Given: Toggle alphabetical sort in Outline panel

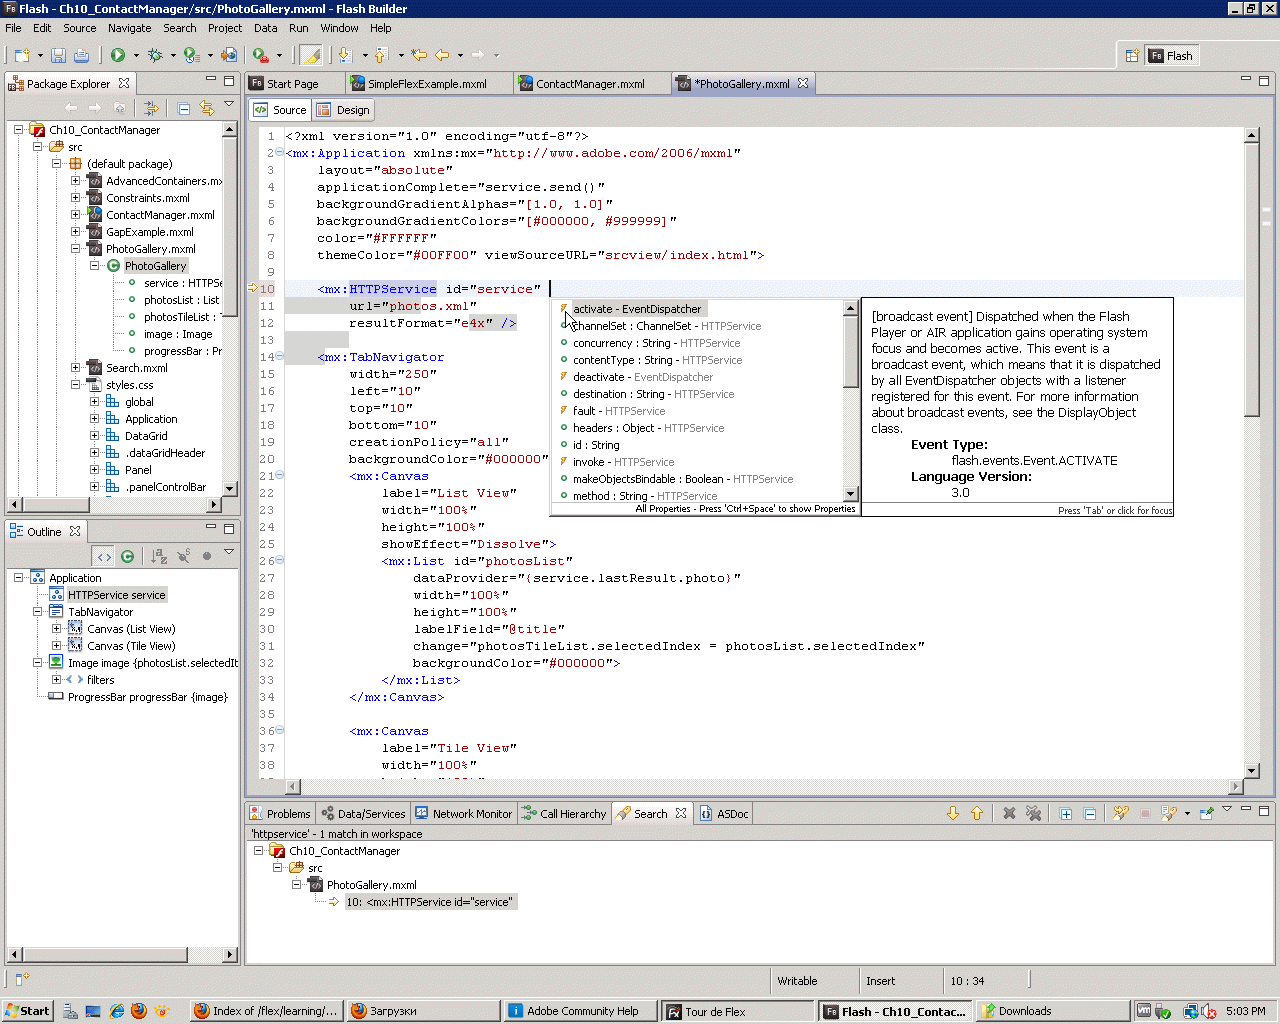Looking at the screenshot, I should tap(159, 556).
